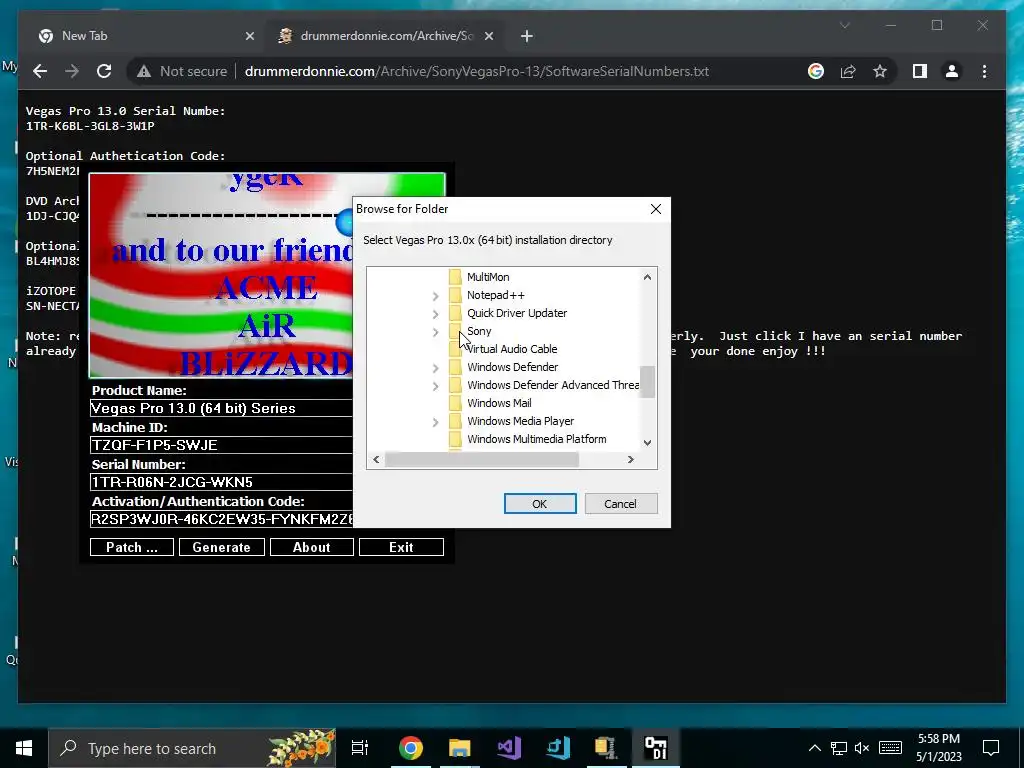Click the address bar URL
The width and height of the screenshot is (1024, 768).
coord(477,71)
